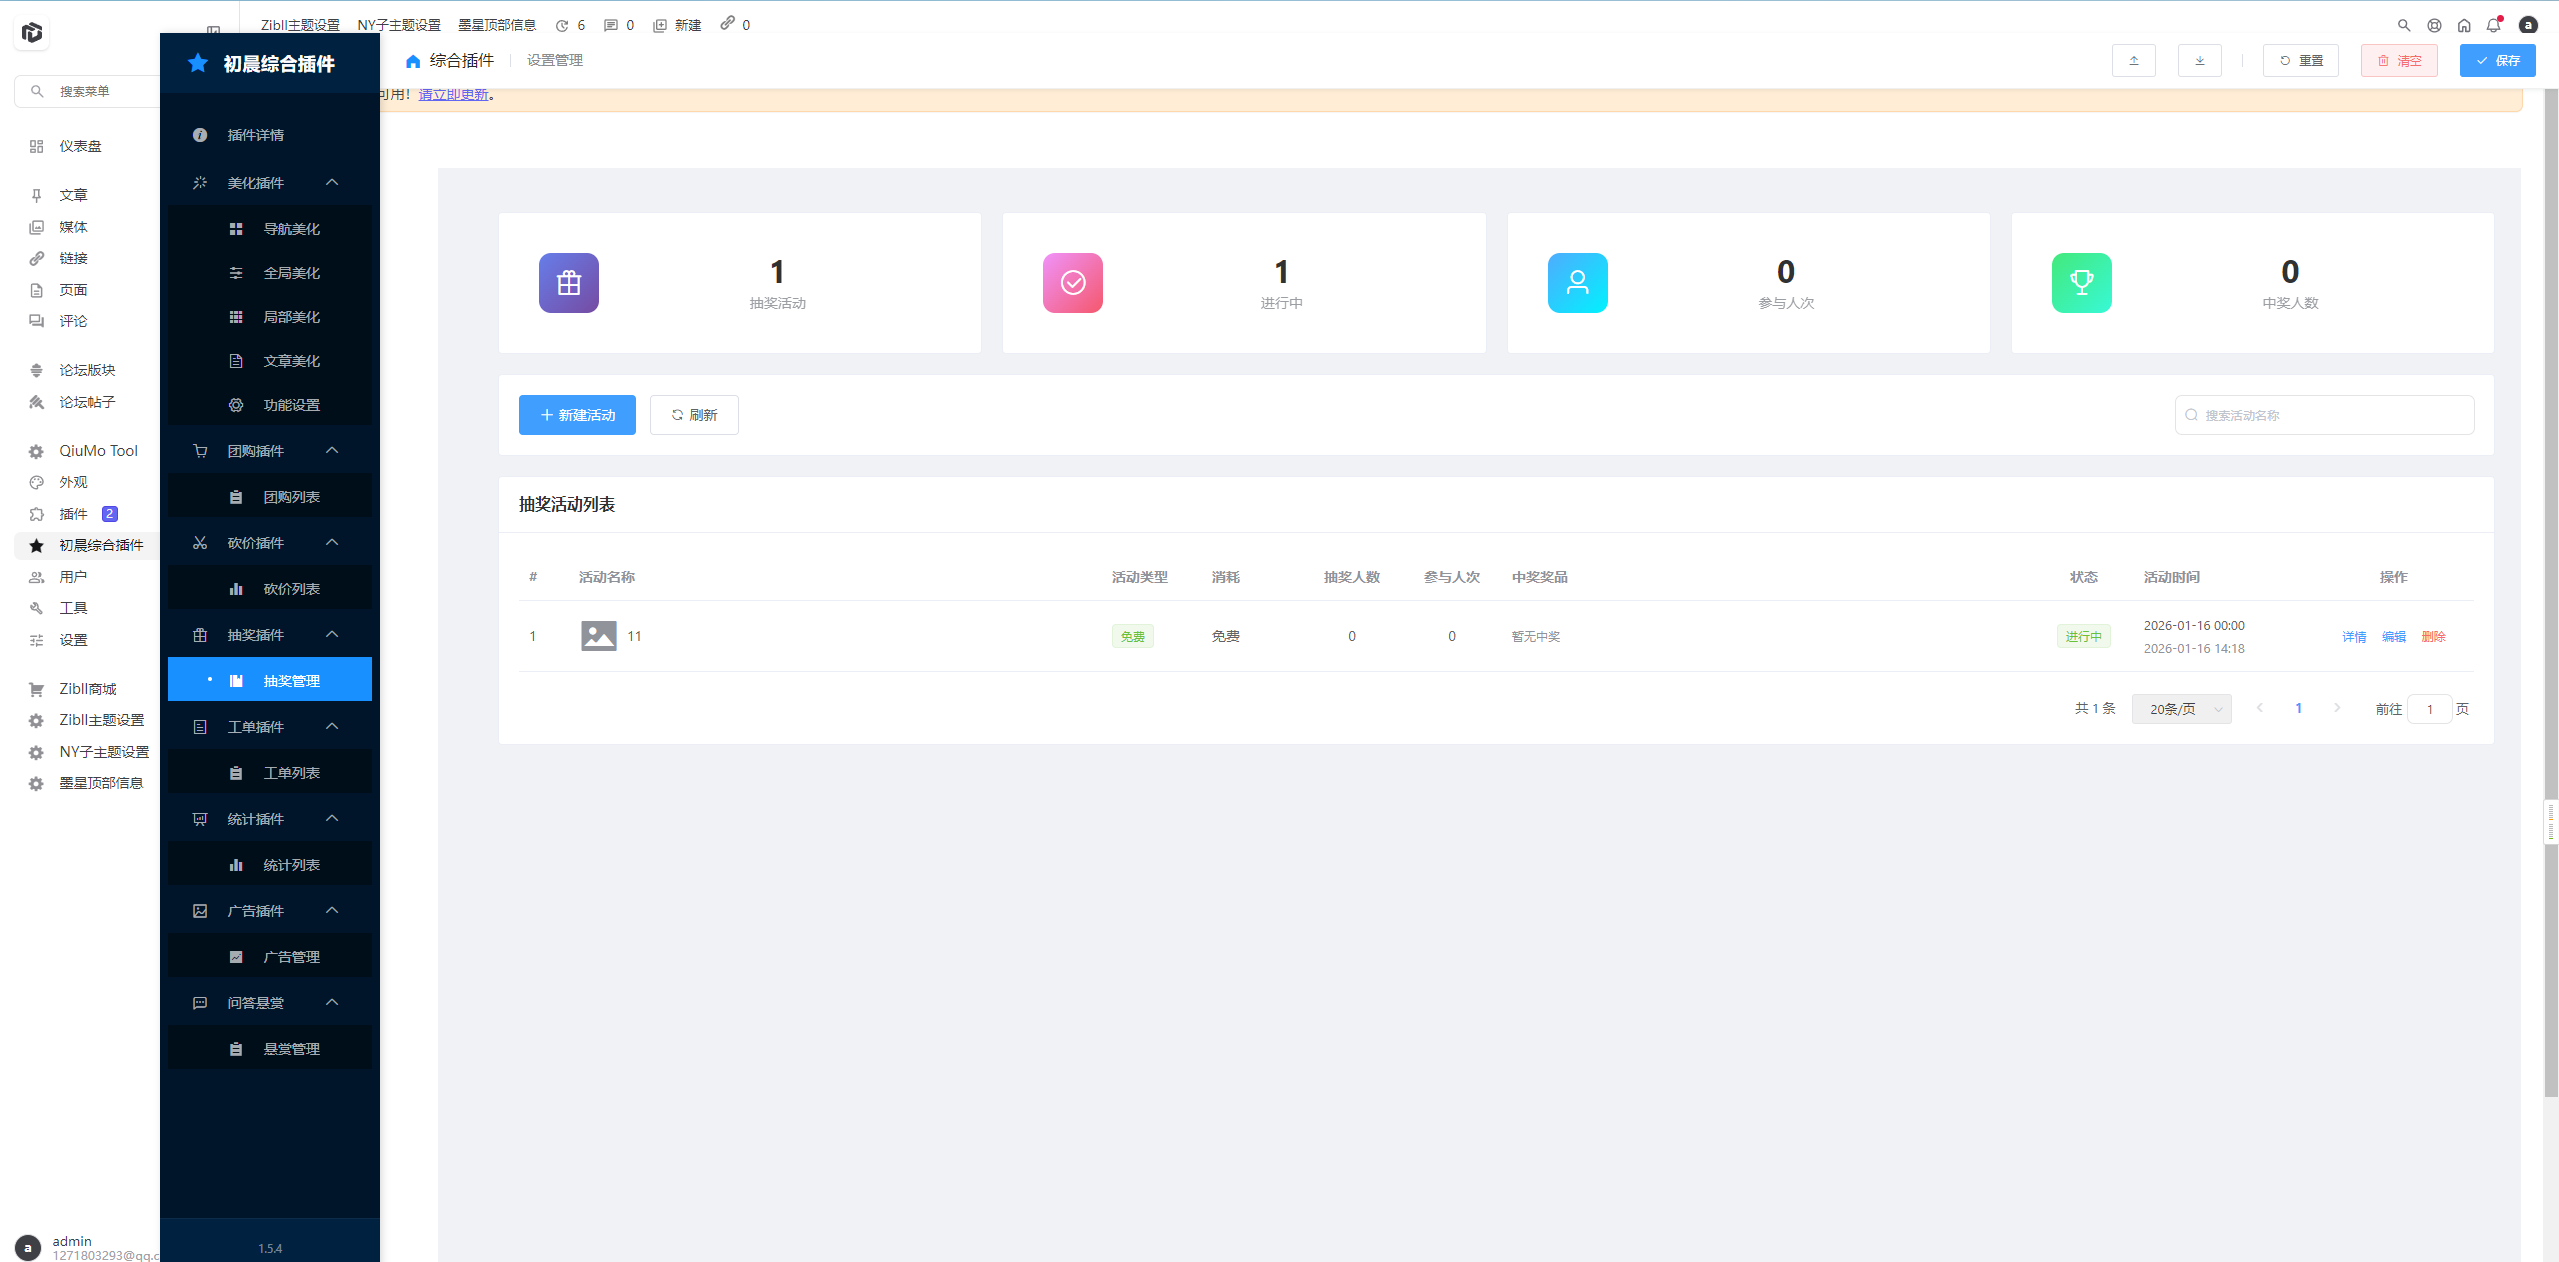Viewport: 2559px width, 1262px height.
Task: Open the 20条/页 page size dropdown
Action: pyautogui.click(x=2181, y=709)
